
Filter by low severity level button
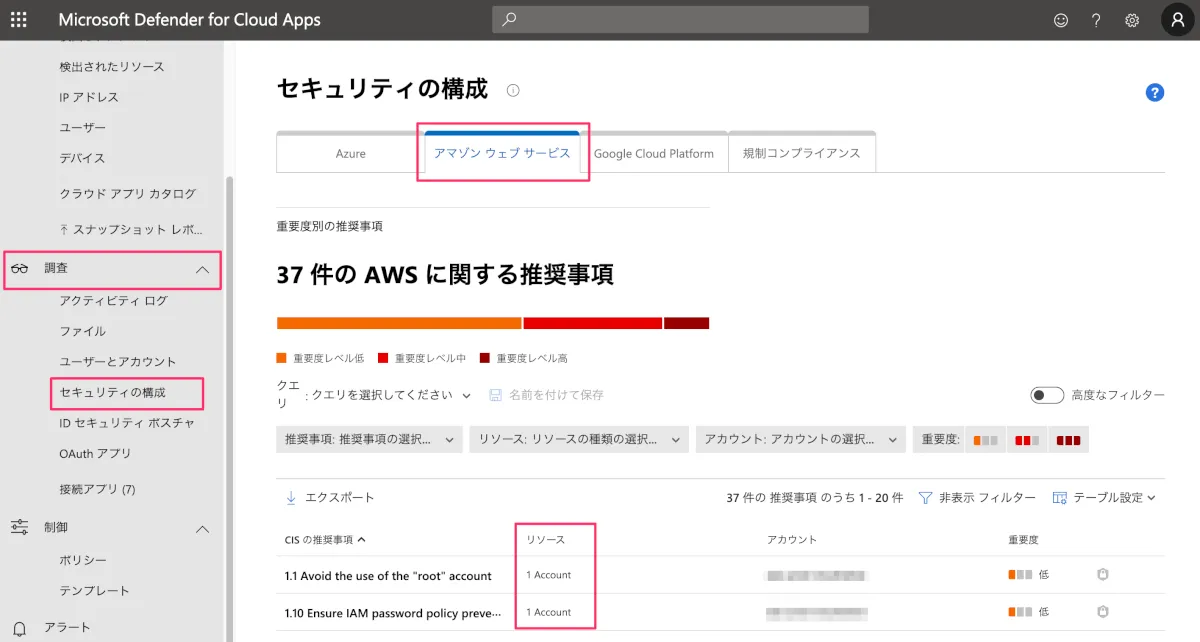point(985,440)
